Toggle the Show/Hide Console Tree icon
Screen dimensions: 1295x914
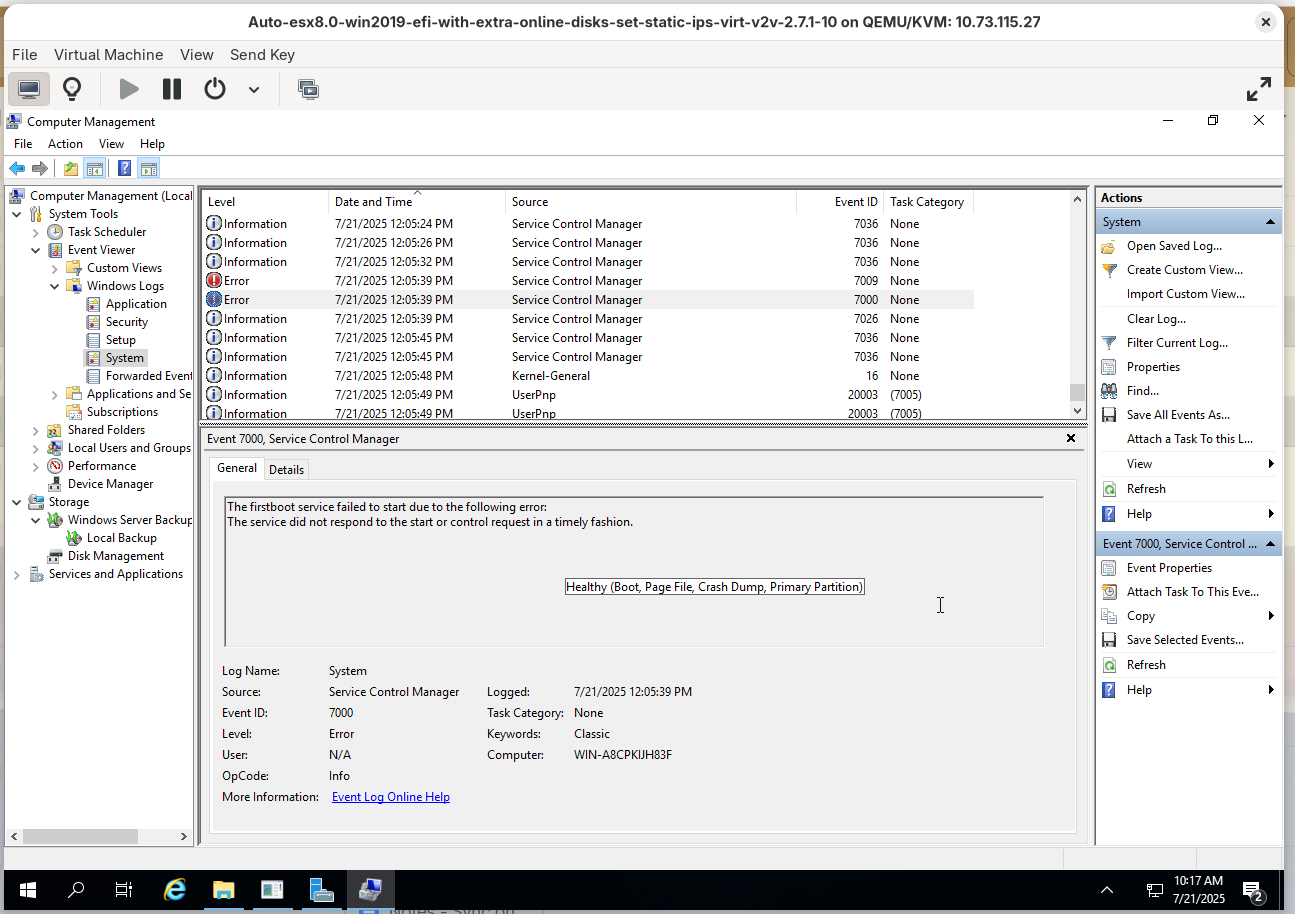coord(95,168)
